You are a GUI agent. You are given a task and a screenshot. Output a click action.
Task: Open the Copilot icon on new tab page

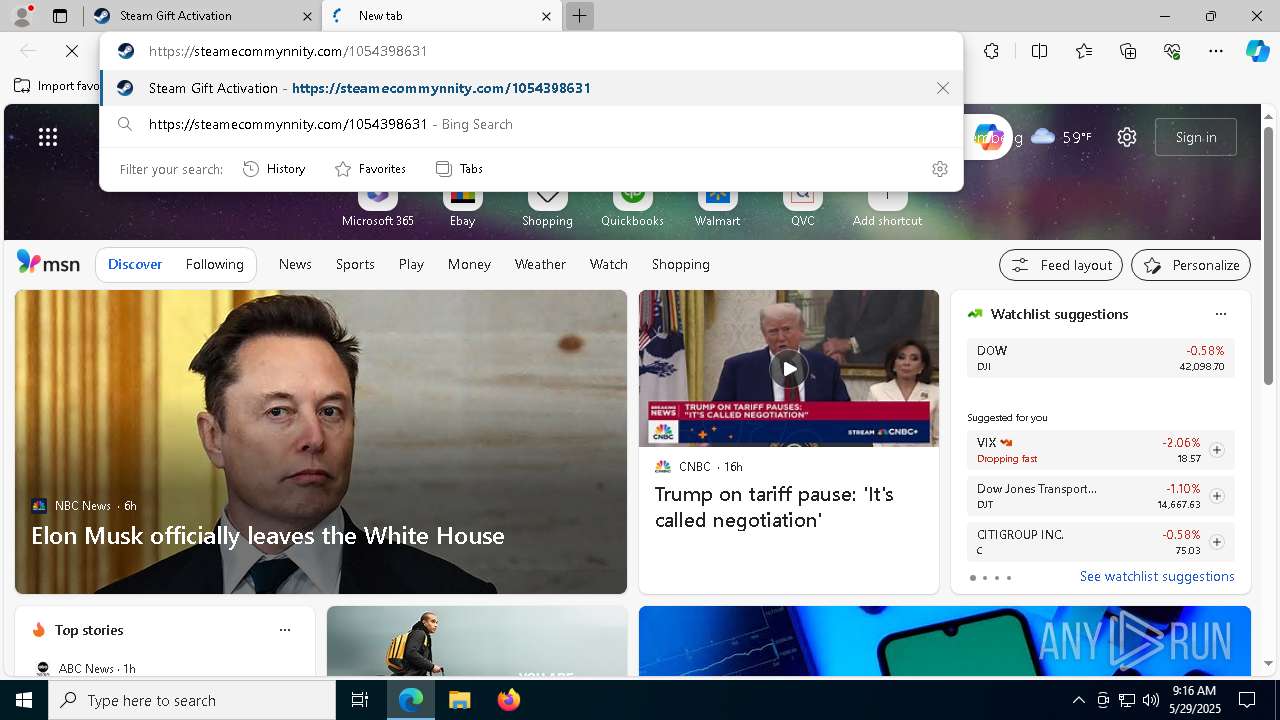[x=987, y=137]
